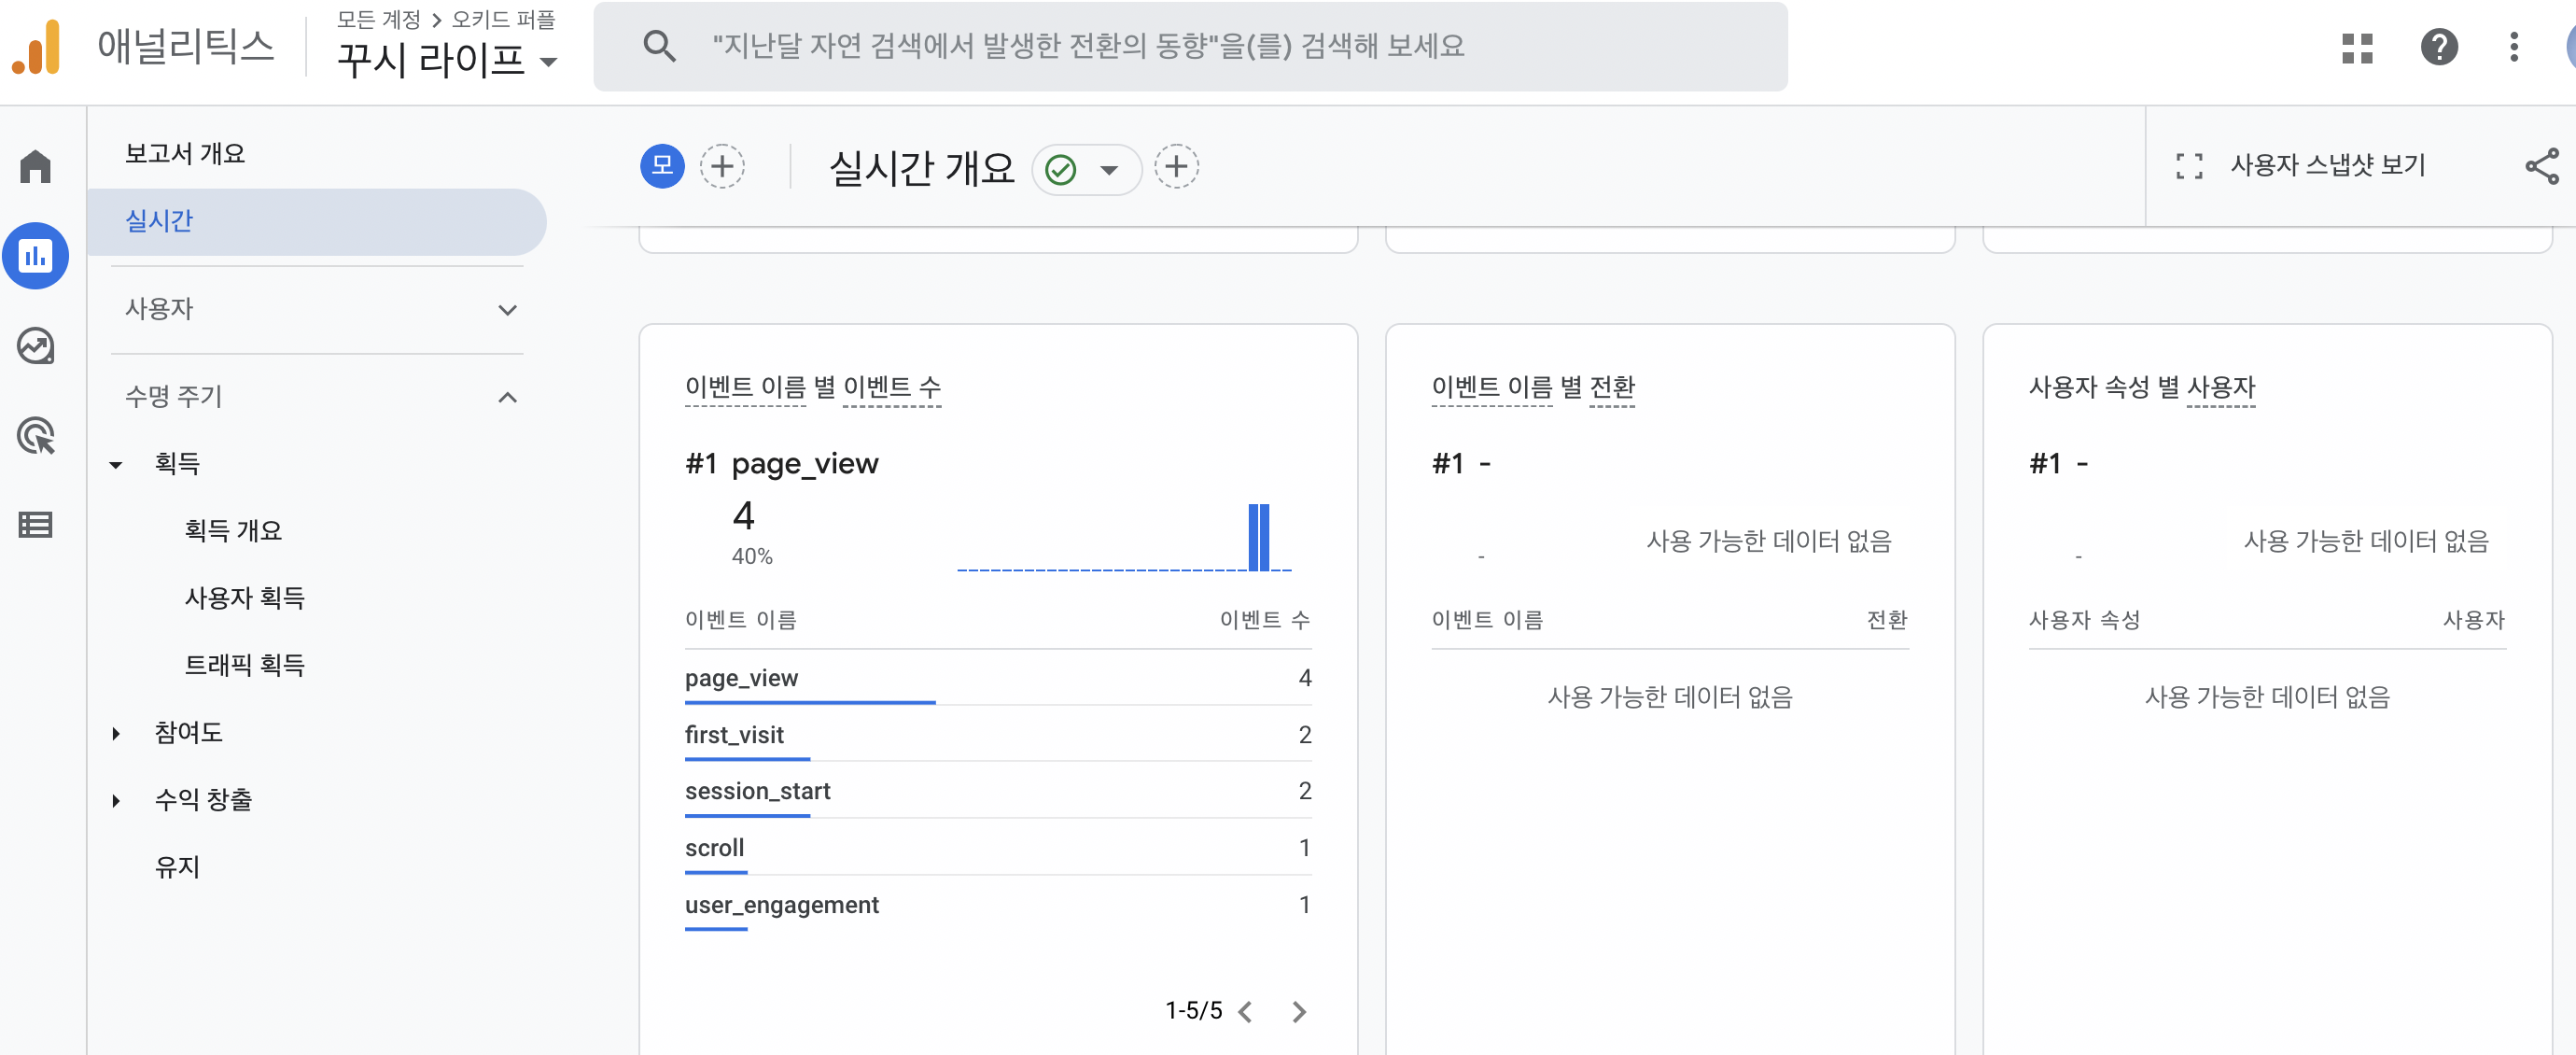Click 전환 column header in conversions card
The image size is (2576, 1055).
pos(1887,620)
